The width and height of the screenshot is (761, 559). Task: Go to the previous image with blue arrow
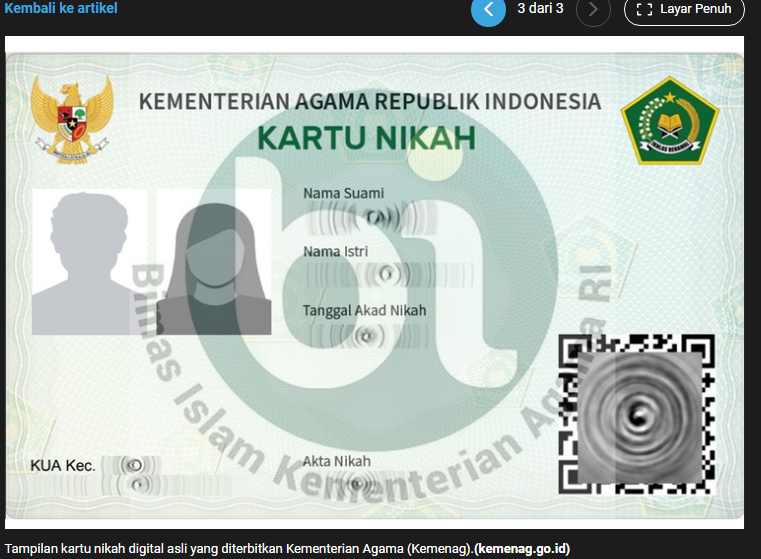[488, 9]
